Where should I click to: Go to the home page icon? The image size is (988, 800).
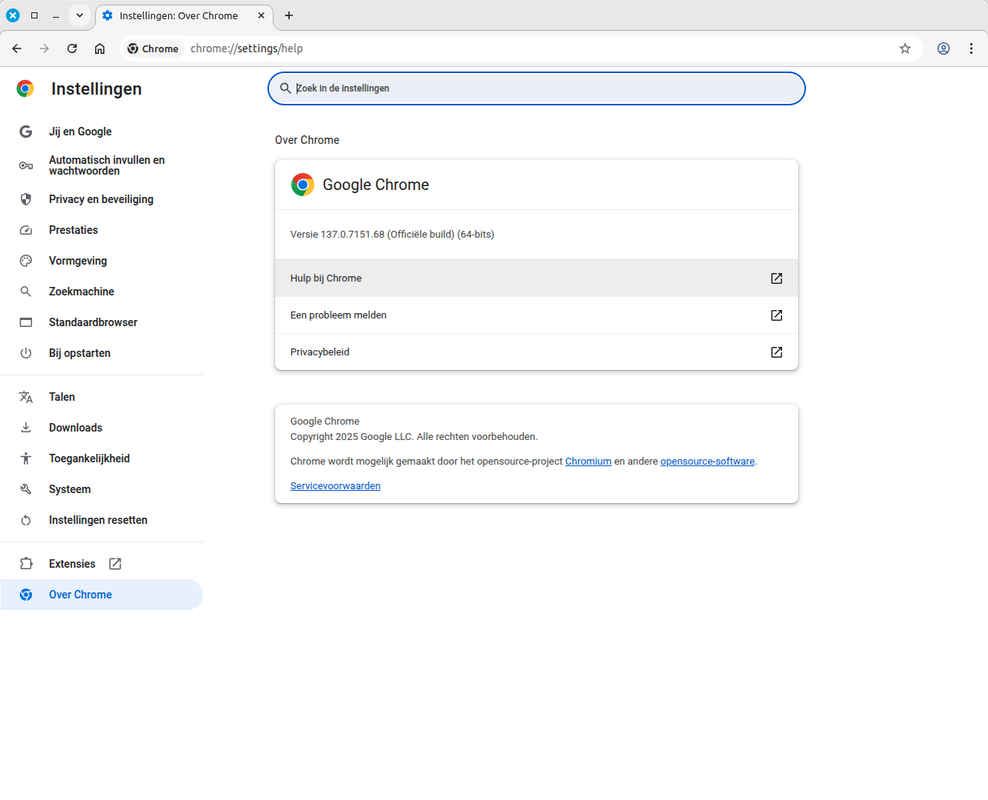click(x=100, y=49)
